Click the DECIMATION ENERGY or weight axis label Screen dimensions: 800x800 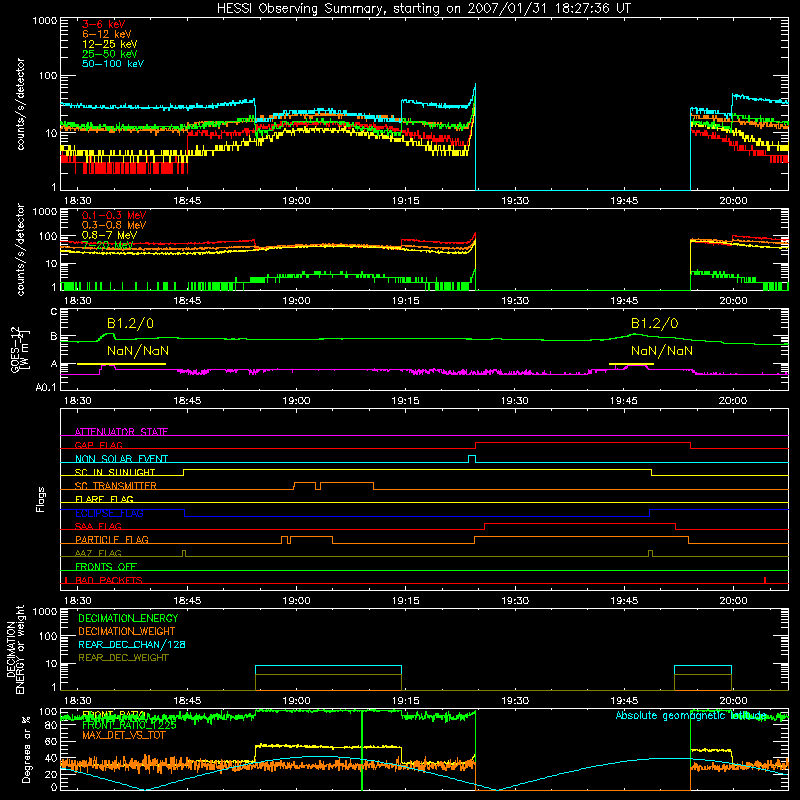tap(16, 649)
